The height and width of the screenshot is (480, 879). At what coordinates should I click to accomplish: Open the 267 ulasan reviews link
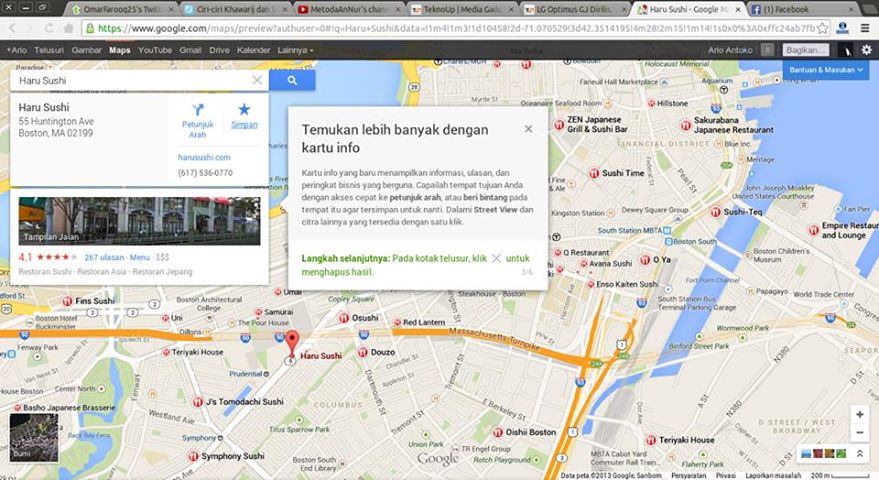[x=104, y=257]
